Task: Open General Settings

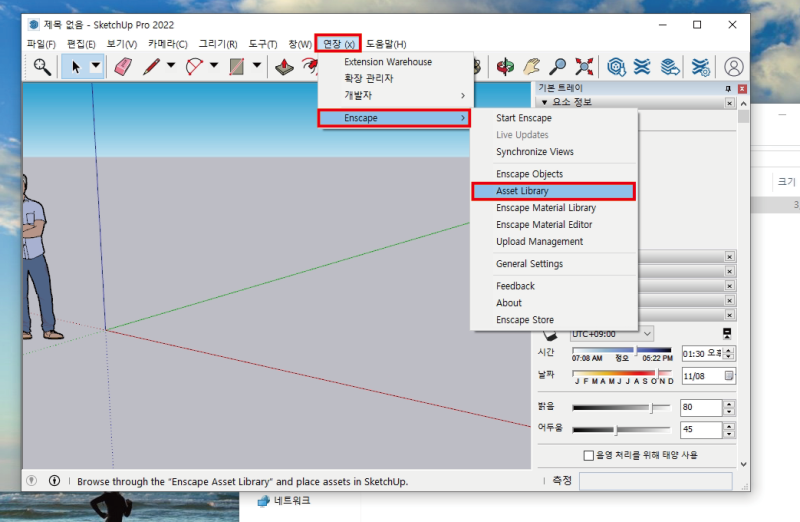Action: [554, 264]
